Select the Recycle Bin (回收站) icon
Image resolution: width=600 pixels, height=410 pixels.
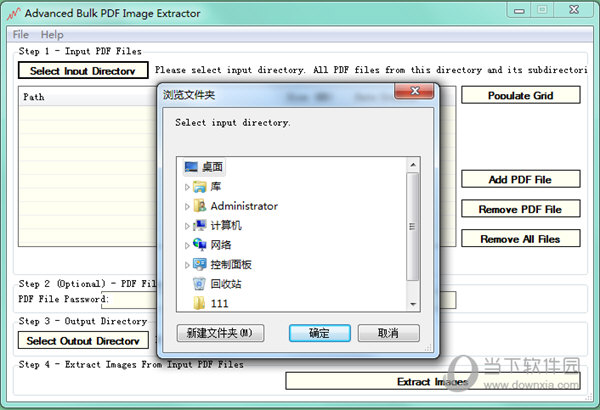click(x=199, y=284)
